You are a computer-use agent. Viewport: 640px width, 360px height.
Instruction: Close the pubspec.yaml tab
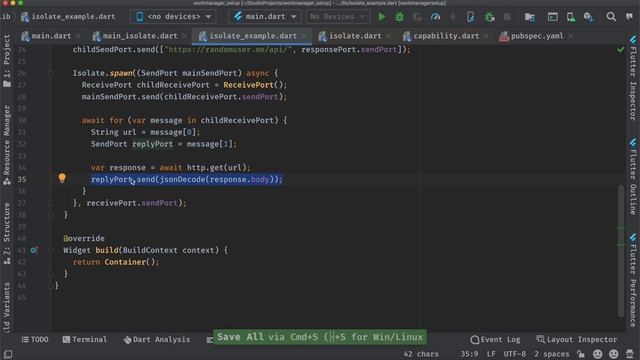(571, 36)
